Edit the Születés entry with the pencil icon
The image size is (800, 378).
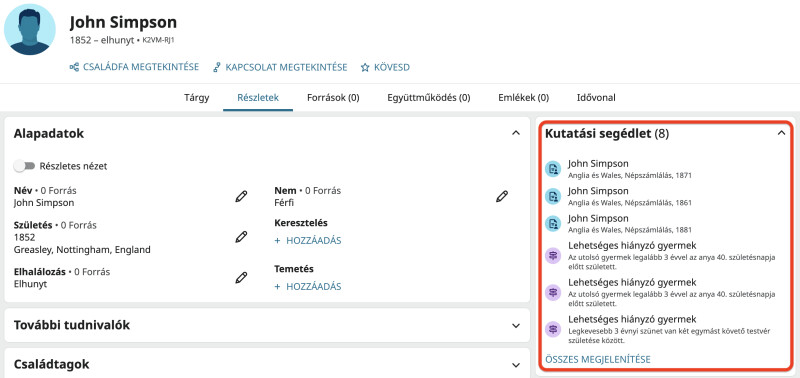pos(241,237)
